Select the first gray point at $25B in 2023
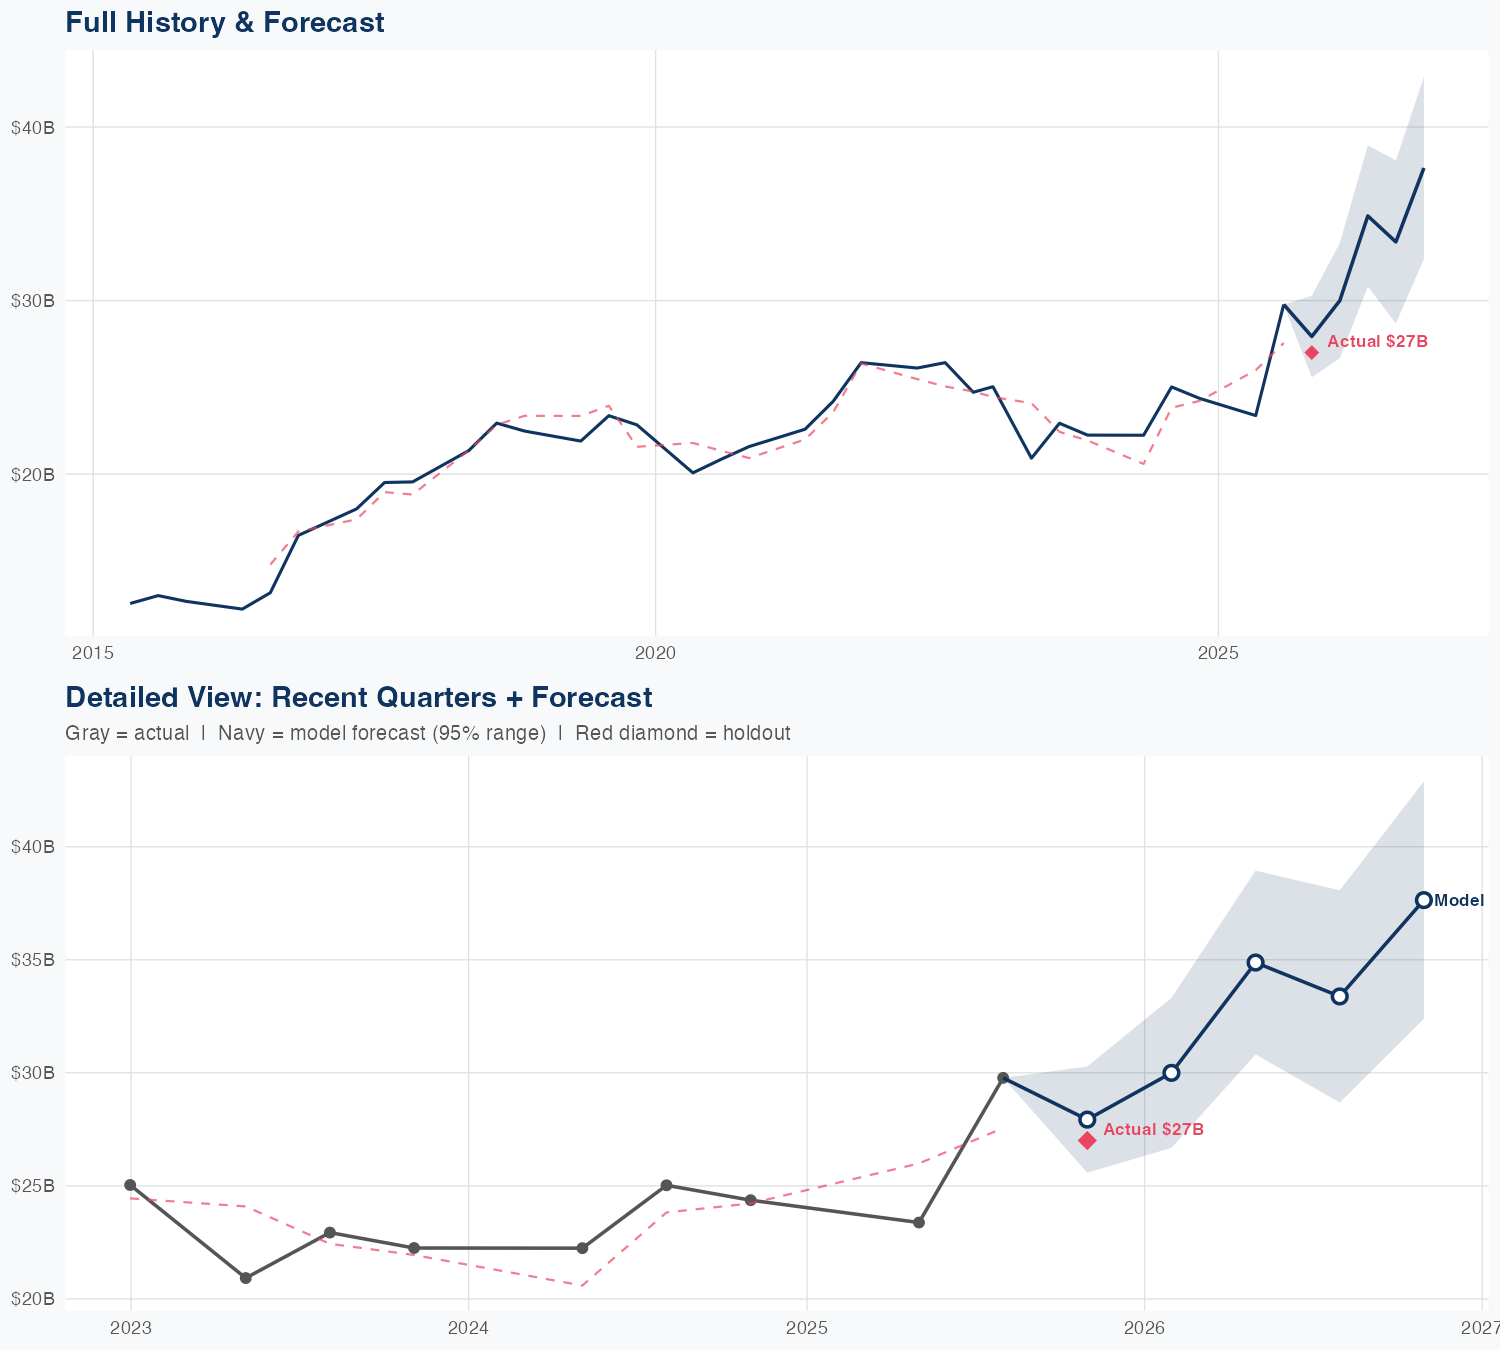 pyautogui.click(x=130, y=1185)
